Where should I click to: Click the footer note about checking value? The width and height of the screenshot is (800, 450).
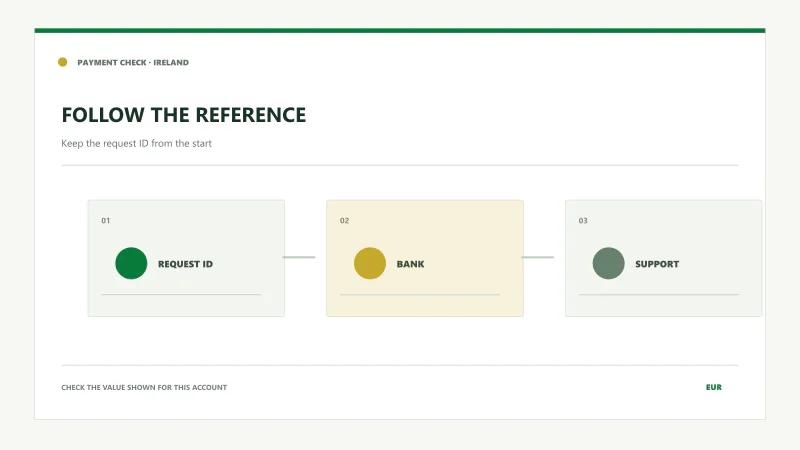144,387
